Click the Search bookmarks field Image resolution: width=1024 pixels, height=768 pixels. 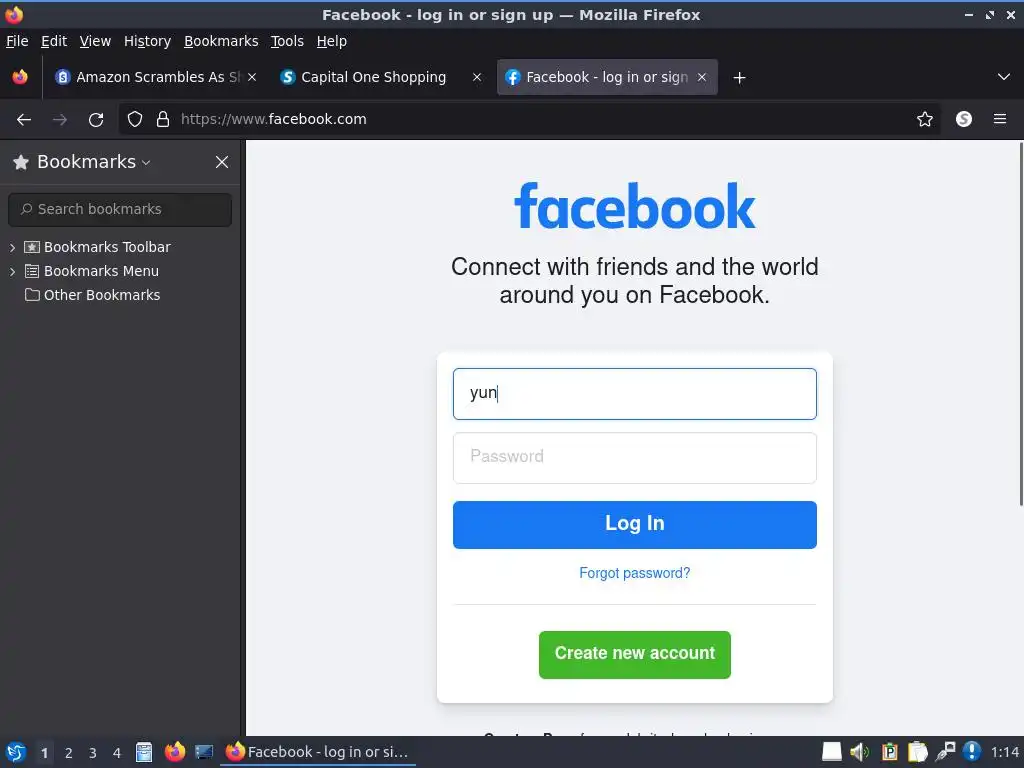120,210
